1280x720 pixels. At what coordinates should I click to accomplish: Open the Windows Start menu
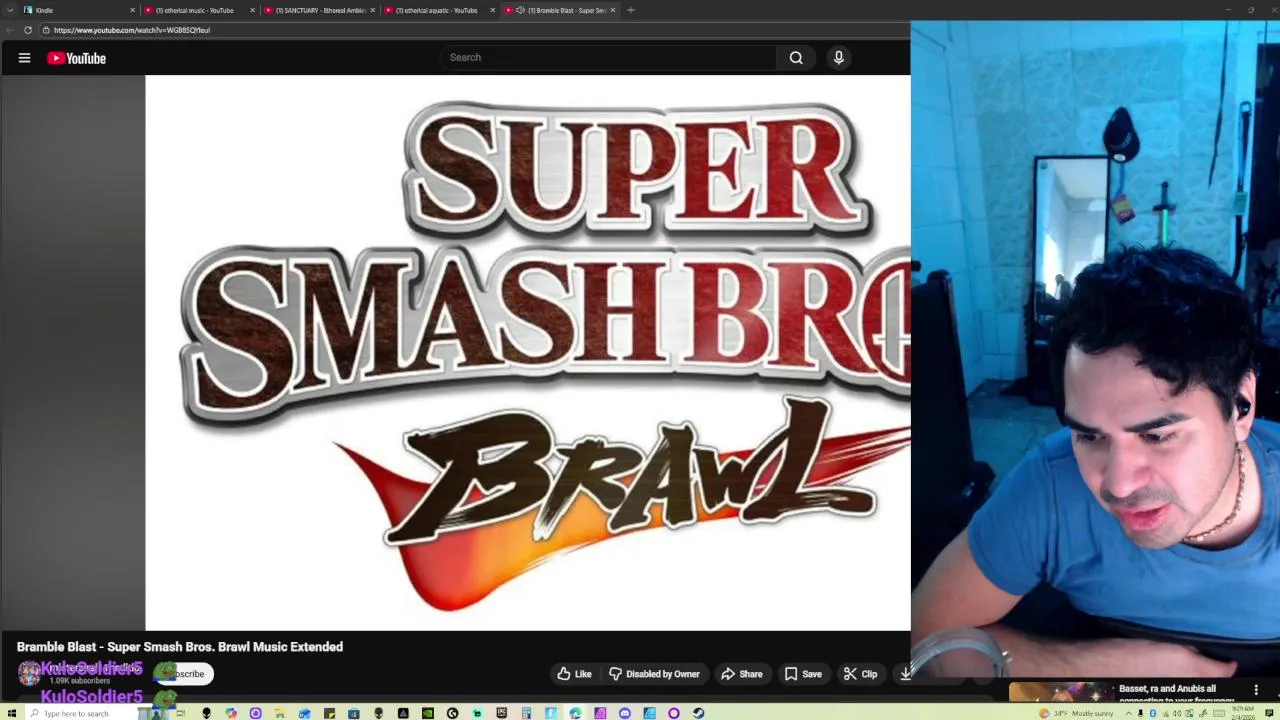coord(12,713)
